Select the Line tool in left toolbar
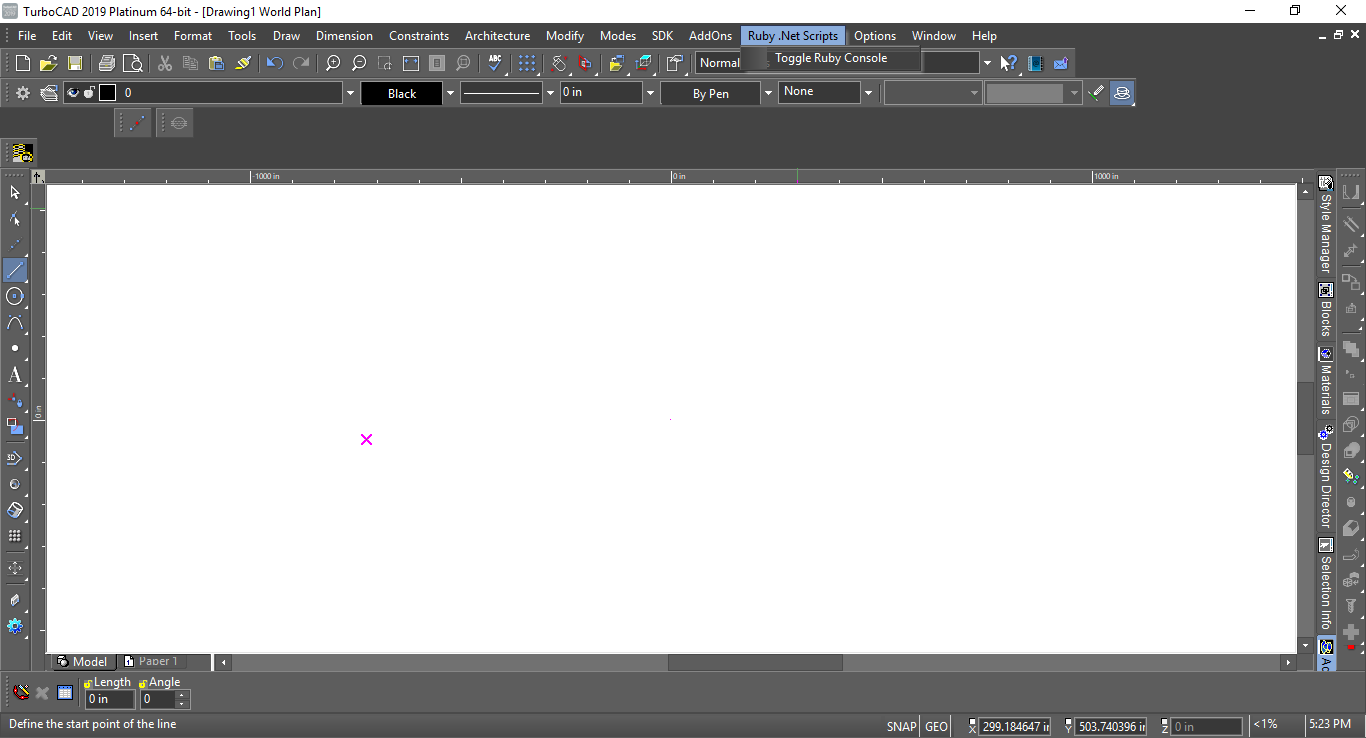This screenshot has width=1366, height=738. point(15,270)
